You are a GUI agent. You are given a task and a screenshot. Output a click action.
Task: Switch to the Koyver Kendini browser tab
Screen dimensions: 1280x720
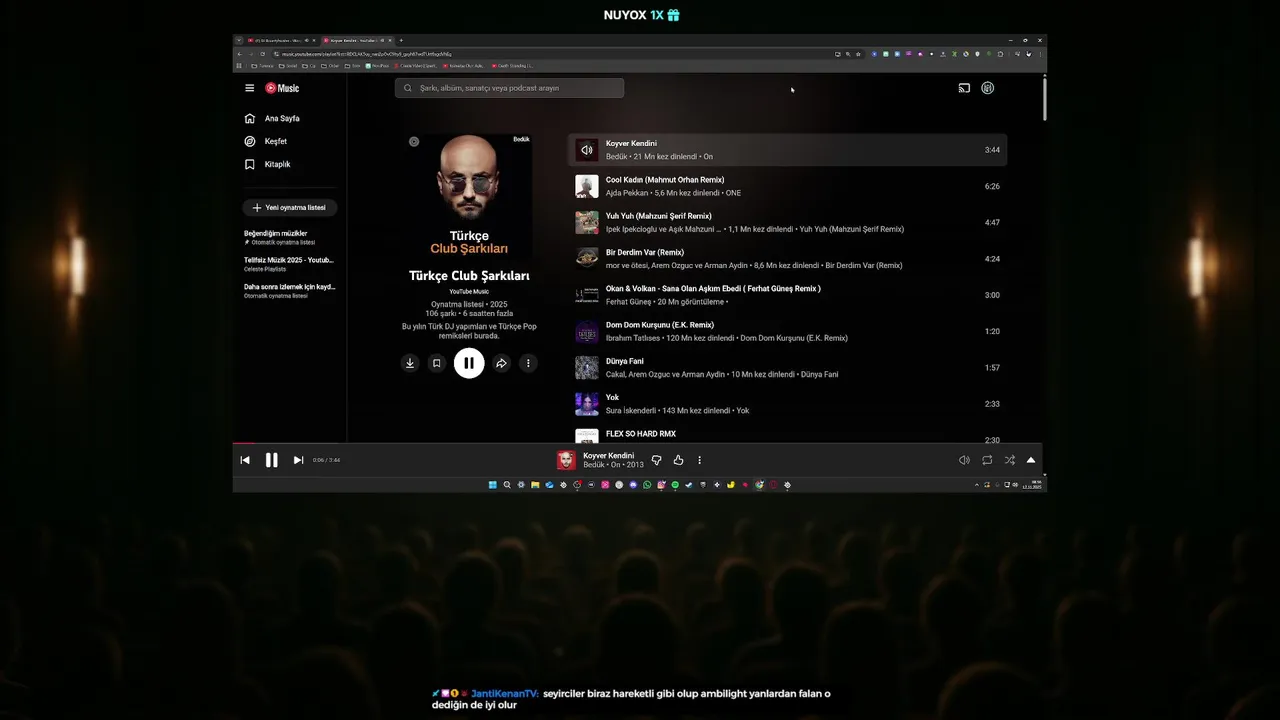point(356,40)
